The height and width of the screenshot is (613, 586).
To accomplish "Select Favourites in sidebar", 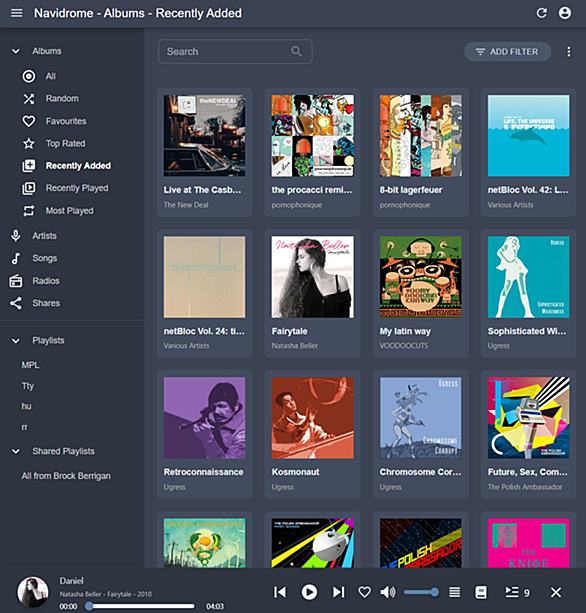I will [66, 121].
